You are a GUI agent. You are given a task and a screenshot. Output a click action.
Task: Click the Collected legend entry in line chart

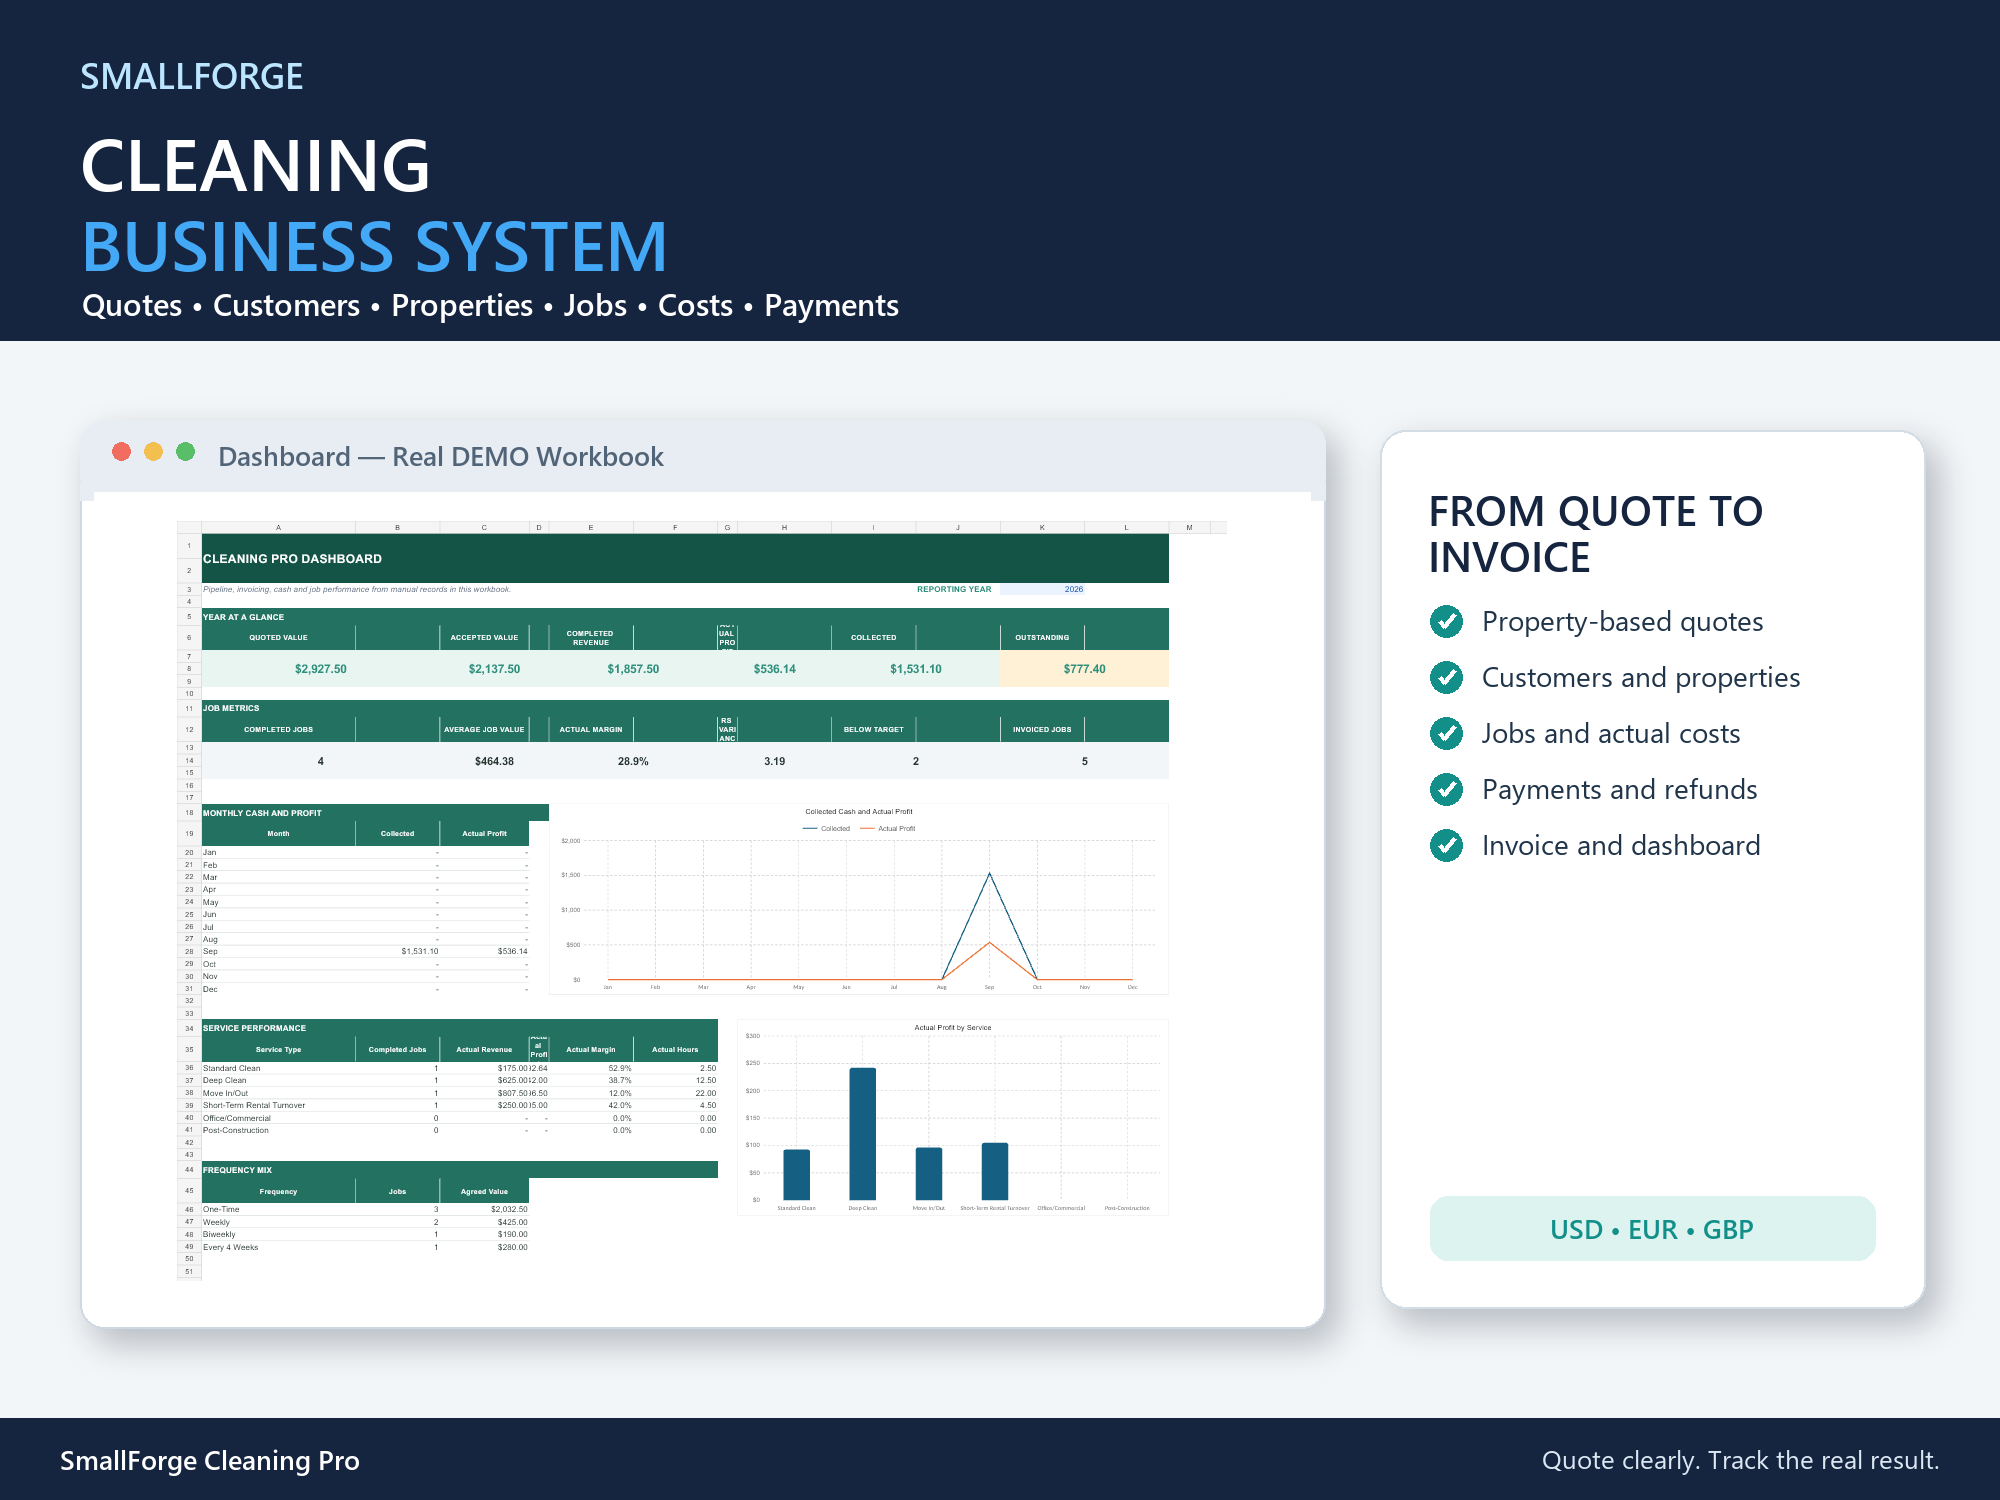(827, 828)
